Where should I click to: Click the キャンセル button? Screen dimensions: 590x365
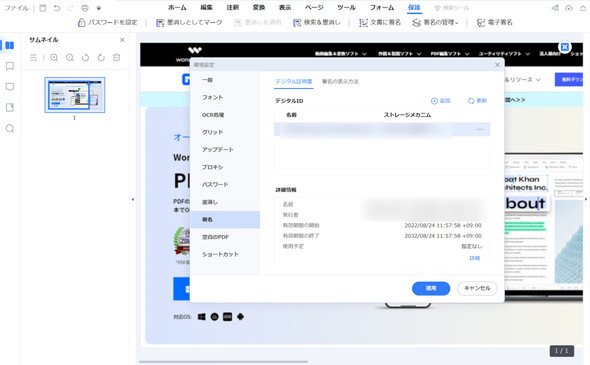coord(477,288)
